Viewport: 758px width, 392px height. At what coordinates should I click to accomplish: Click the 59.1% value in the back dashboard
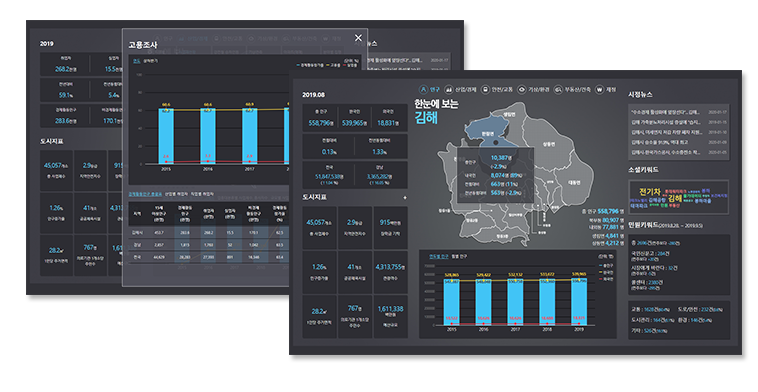(x=65, y=95)
